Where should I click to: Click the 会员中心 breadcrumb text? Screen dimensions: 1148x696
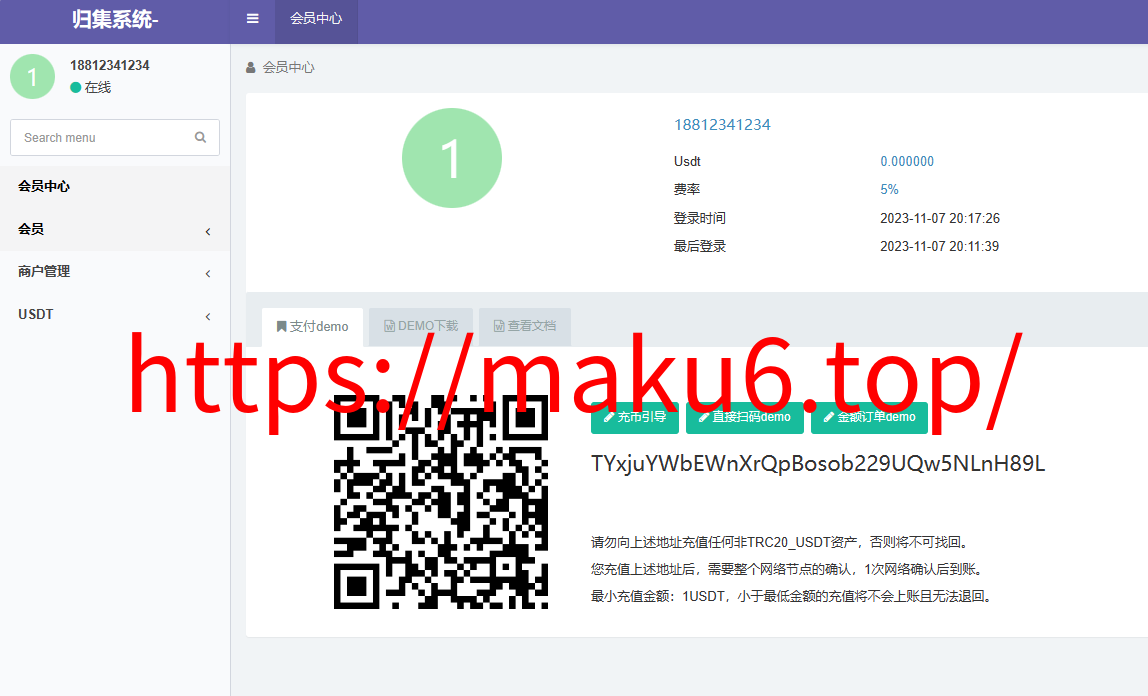(288, 67)
